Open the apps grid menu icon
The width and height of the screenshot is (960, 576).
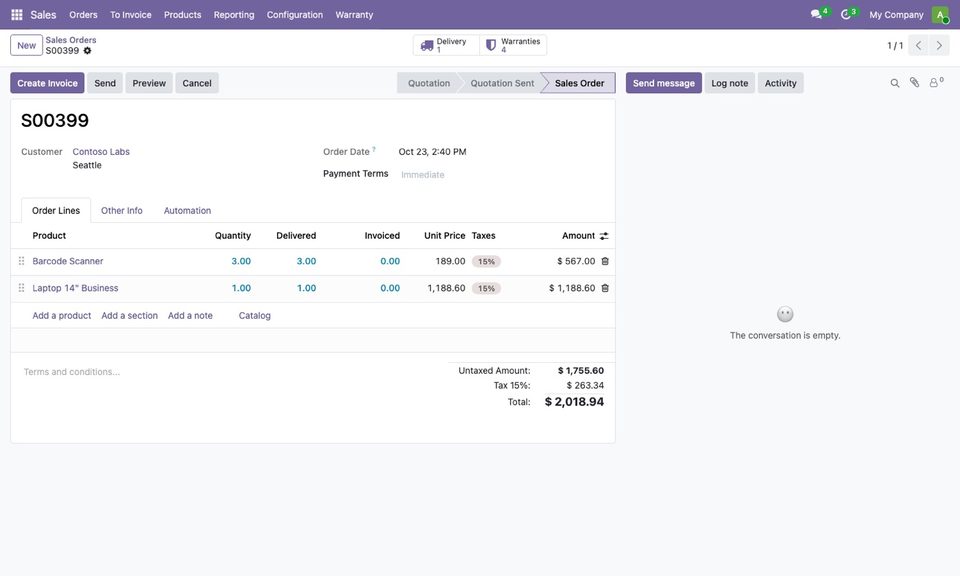pyautogui.click(x=17, y=14)
